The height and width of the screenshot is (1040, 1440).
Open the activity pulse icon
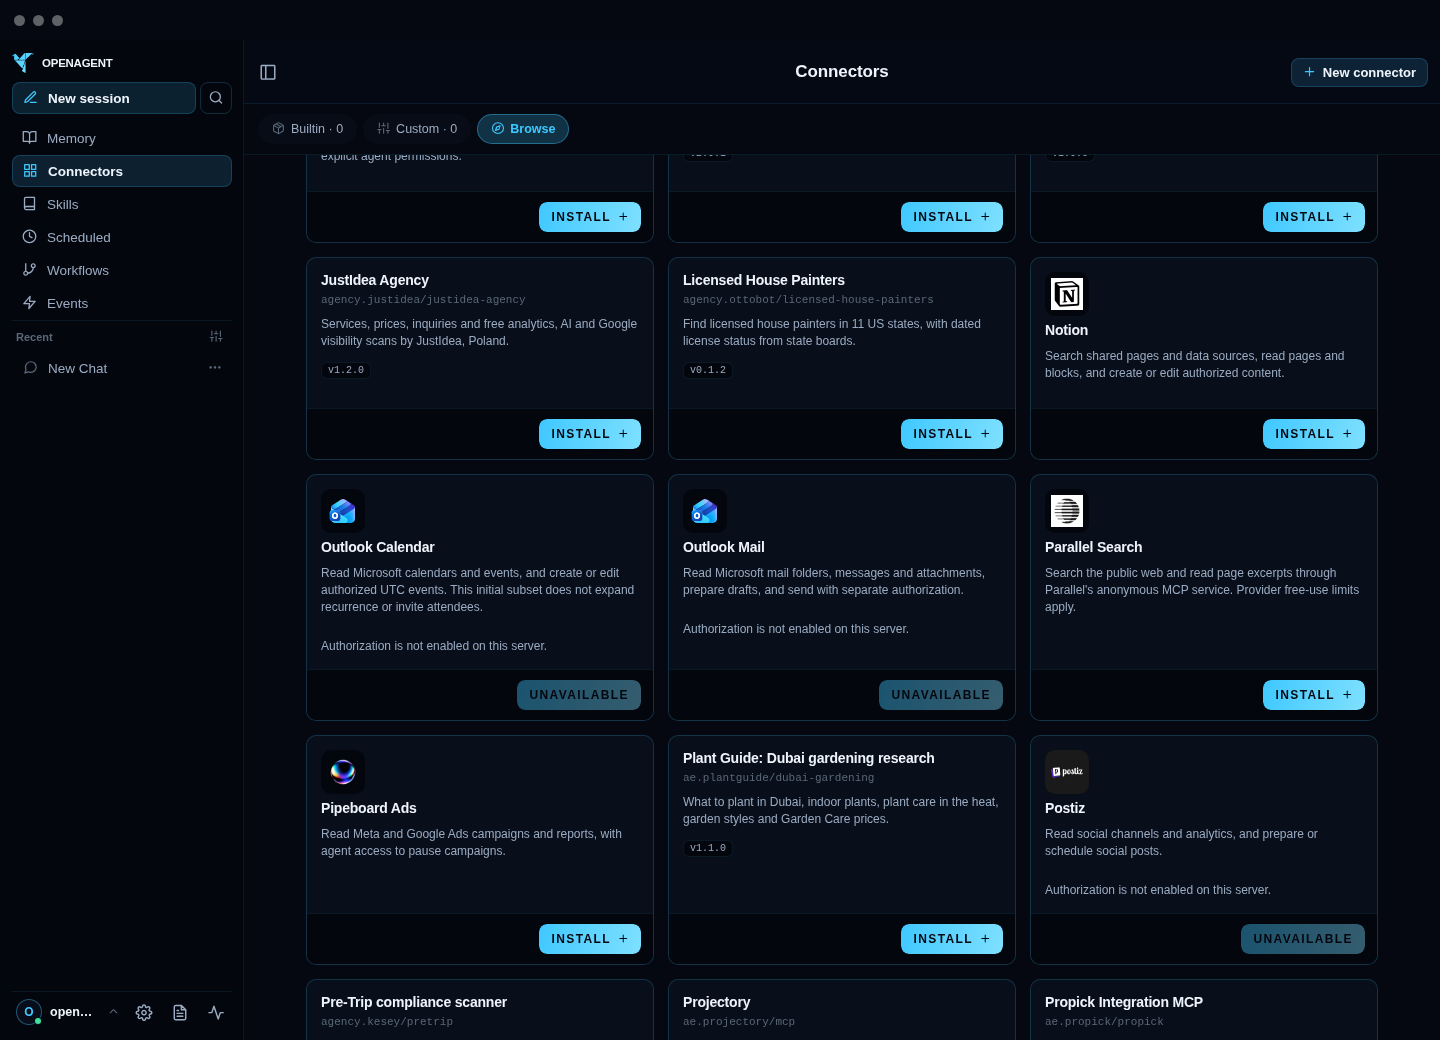216,1012
